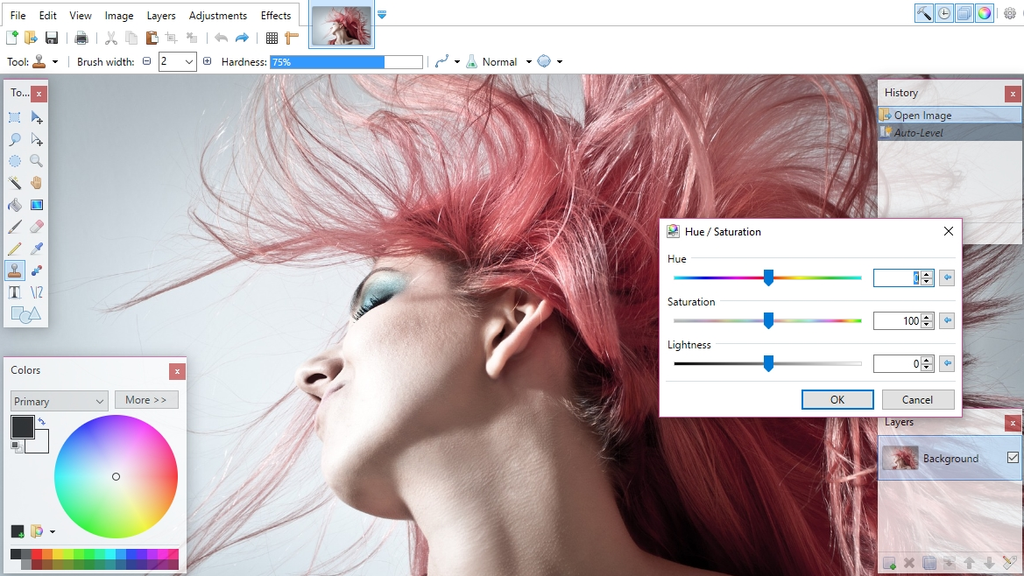Click More in the Colors panel
Viewport: 1024px width, 576px height.
[146, 399]
